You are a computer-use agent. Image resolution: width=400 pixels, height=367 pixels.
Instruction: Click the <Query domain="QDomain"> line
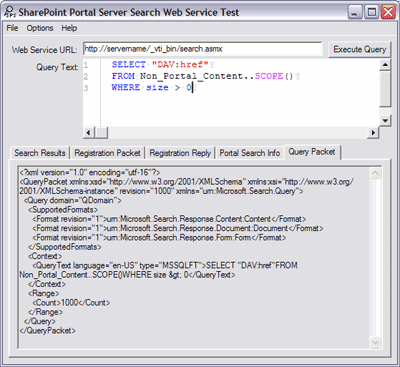point(73,201)
